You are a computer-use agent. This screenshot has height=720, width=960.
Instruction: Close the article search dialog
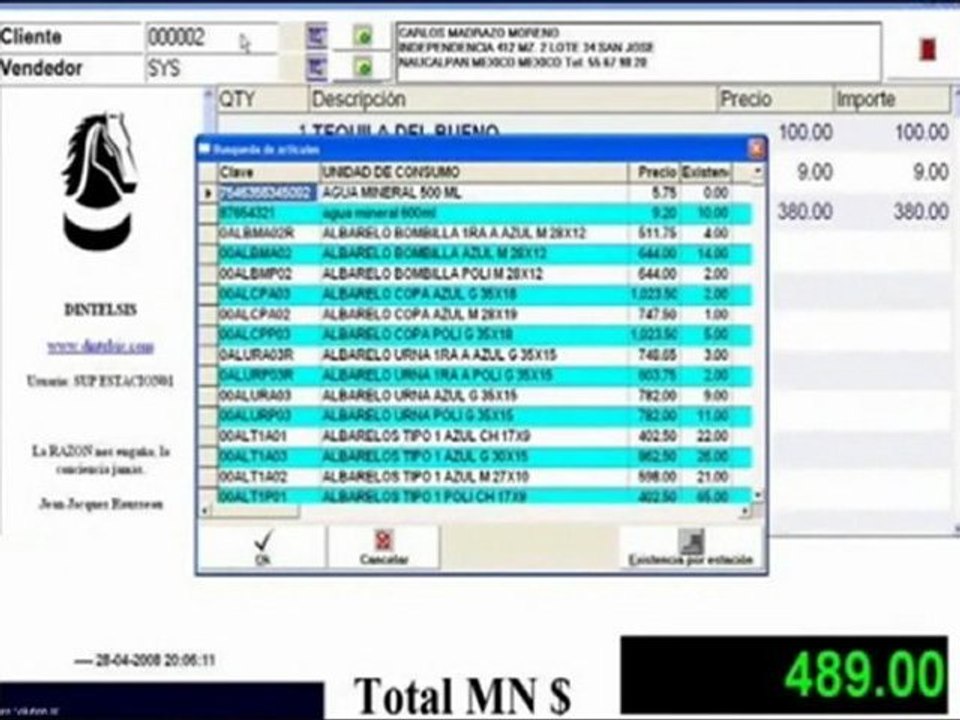click(x=756, y=149)
